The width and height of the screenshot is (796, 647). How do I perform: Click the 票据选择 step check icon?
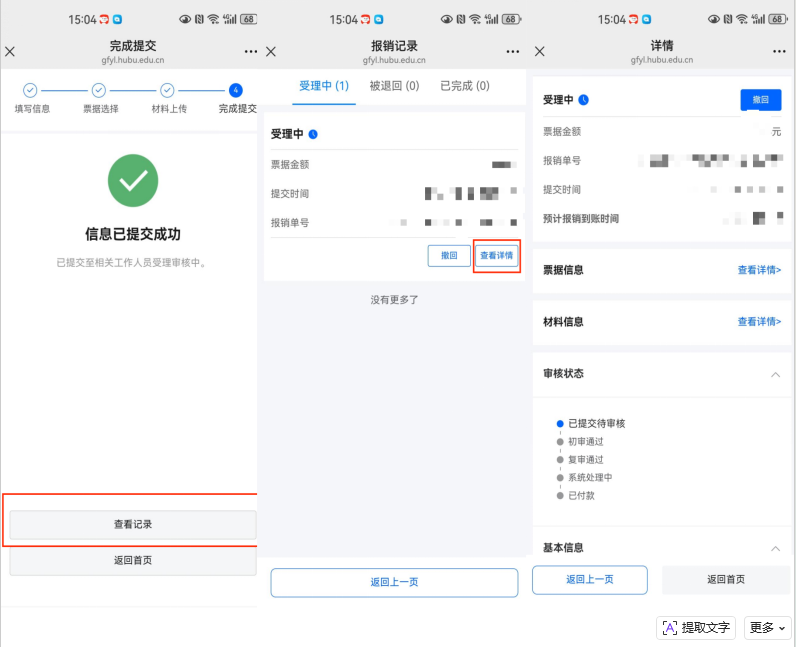pyautogui.click(x=99, y=90)
